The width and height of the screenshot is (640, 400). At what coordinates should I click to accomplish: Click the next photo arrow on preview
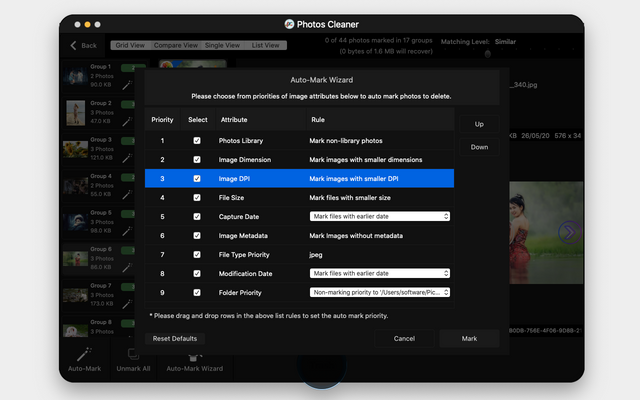(x=569, y=232)
